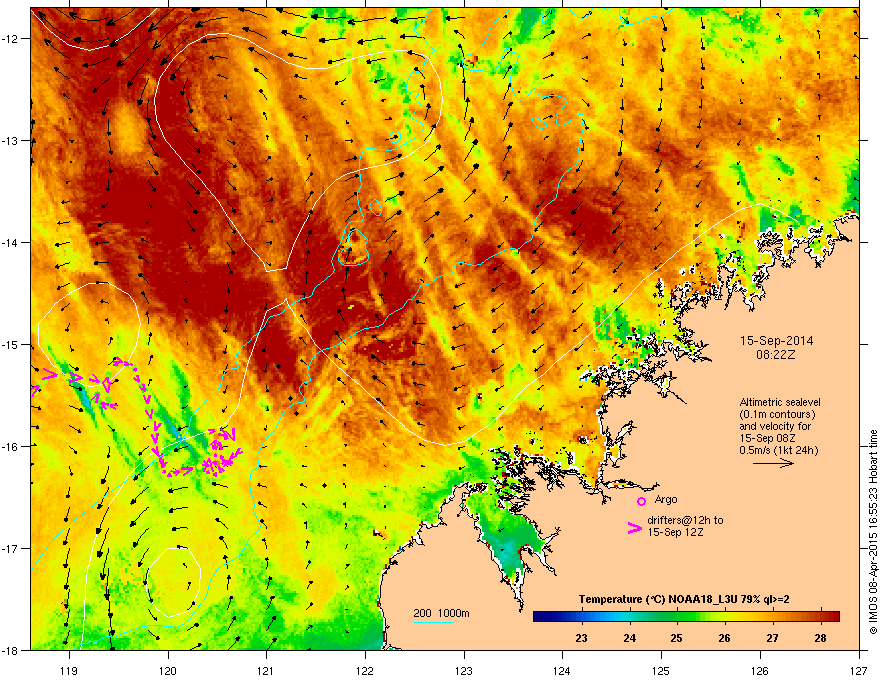Click the cyan isobath legend line
The width and height of the screenshot is (880, 680).
(x=433, y=622)
